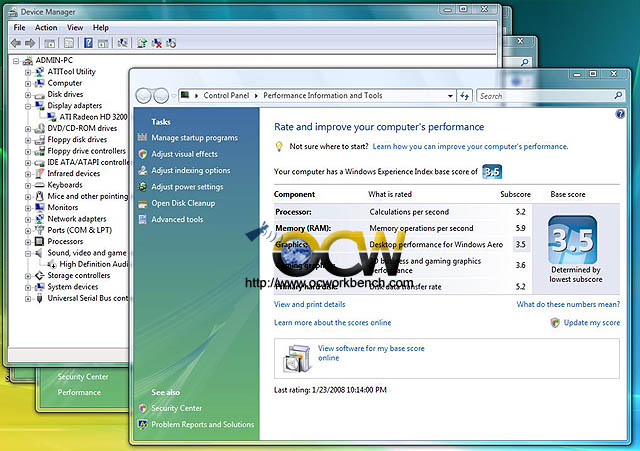Click Update driver toolbar icon in Device Manager
The image size is (640, 451).
pyautogui.click(x=142, y=43)
